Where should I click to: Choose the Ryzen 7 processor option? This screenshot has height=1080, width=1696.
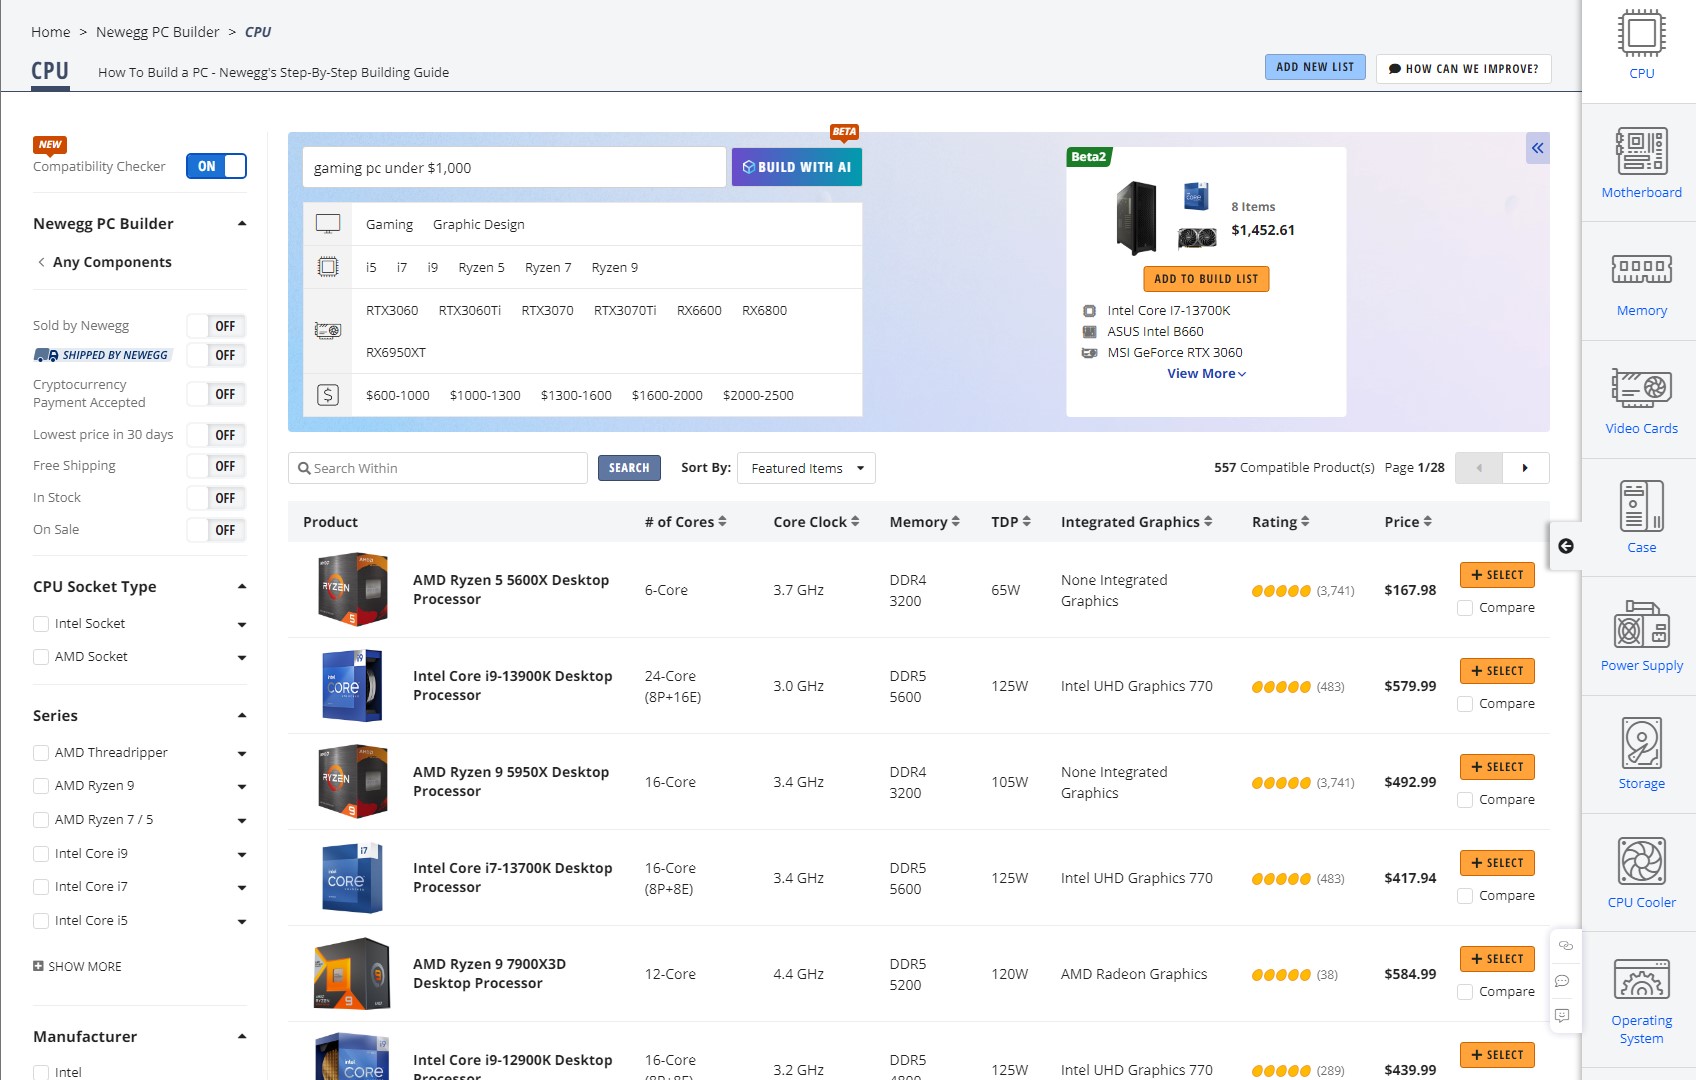pos(548,267)
